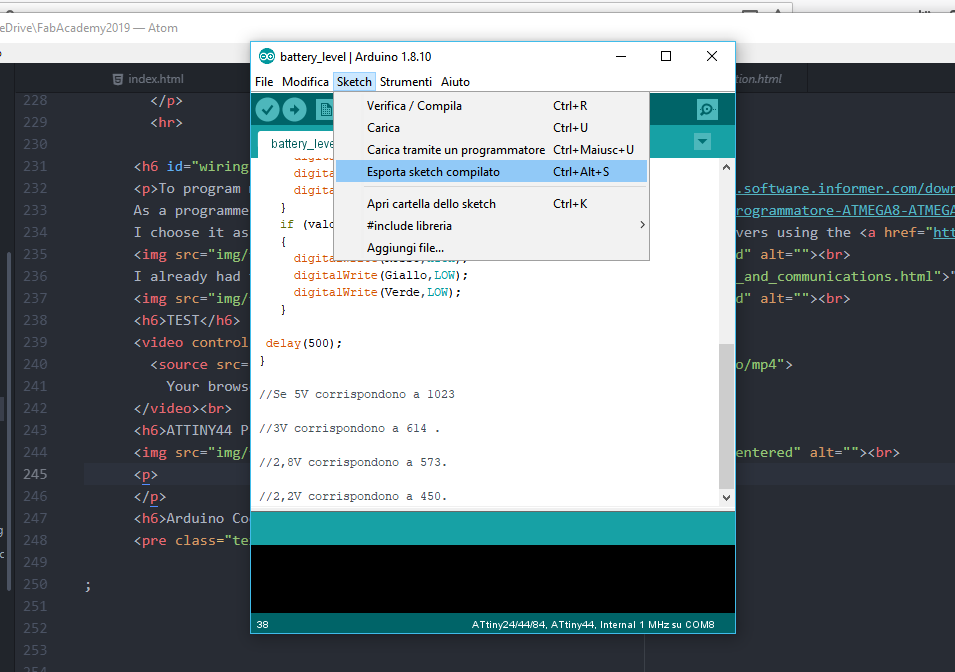The image size is (955, 672).
Task: Open the Strumenti menu
Action: click(406, 82)
